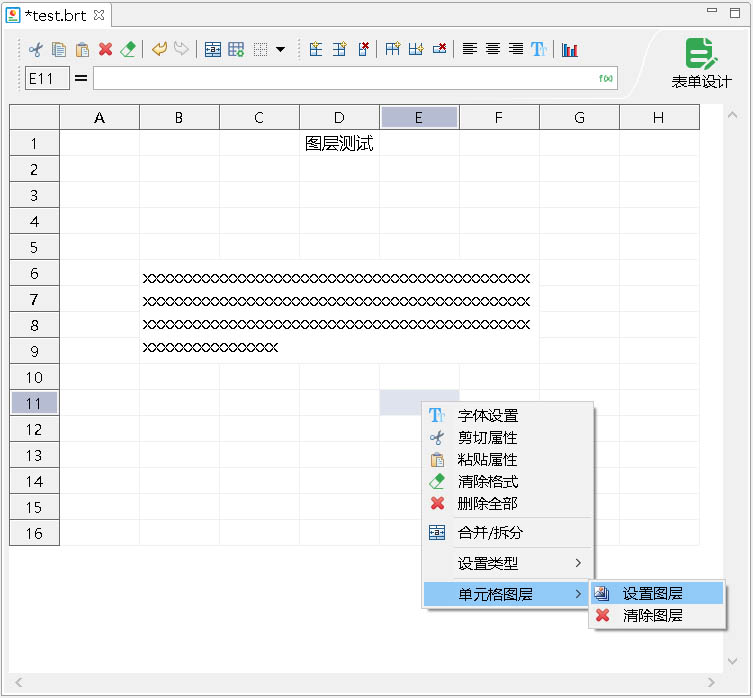The height and width of the screenshot is (698, 753).
Task: Select 字体设置 in the context menu
Action: pos(488,415)
